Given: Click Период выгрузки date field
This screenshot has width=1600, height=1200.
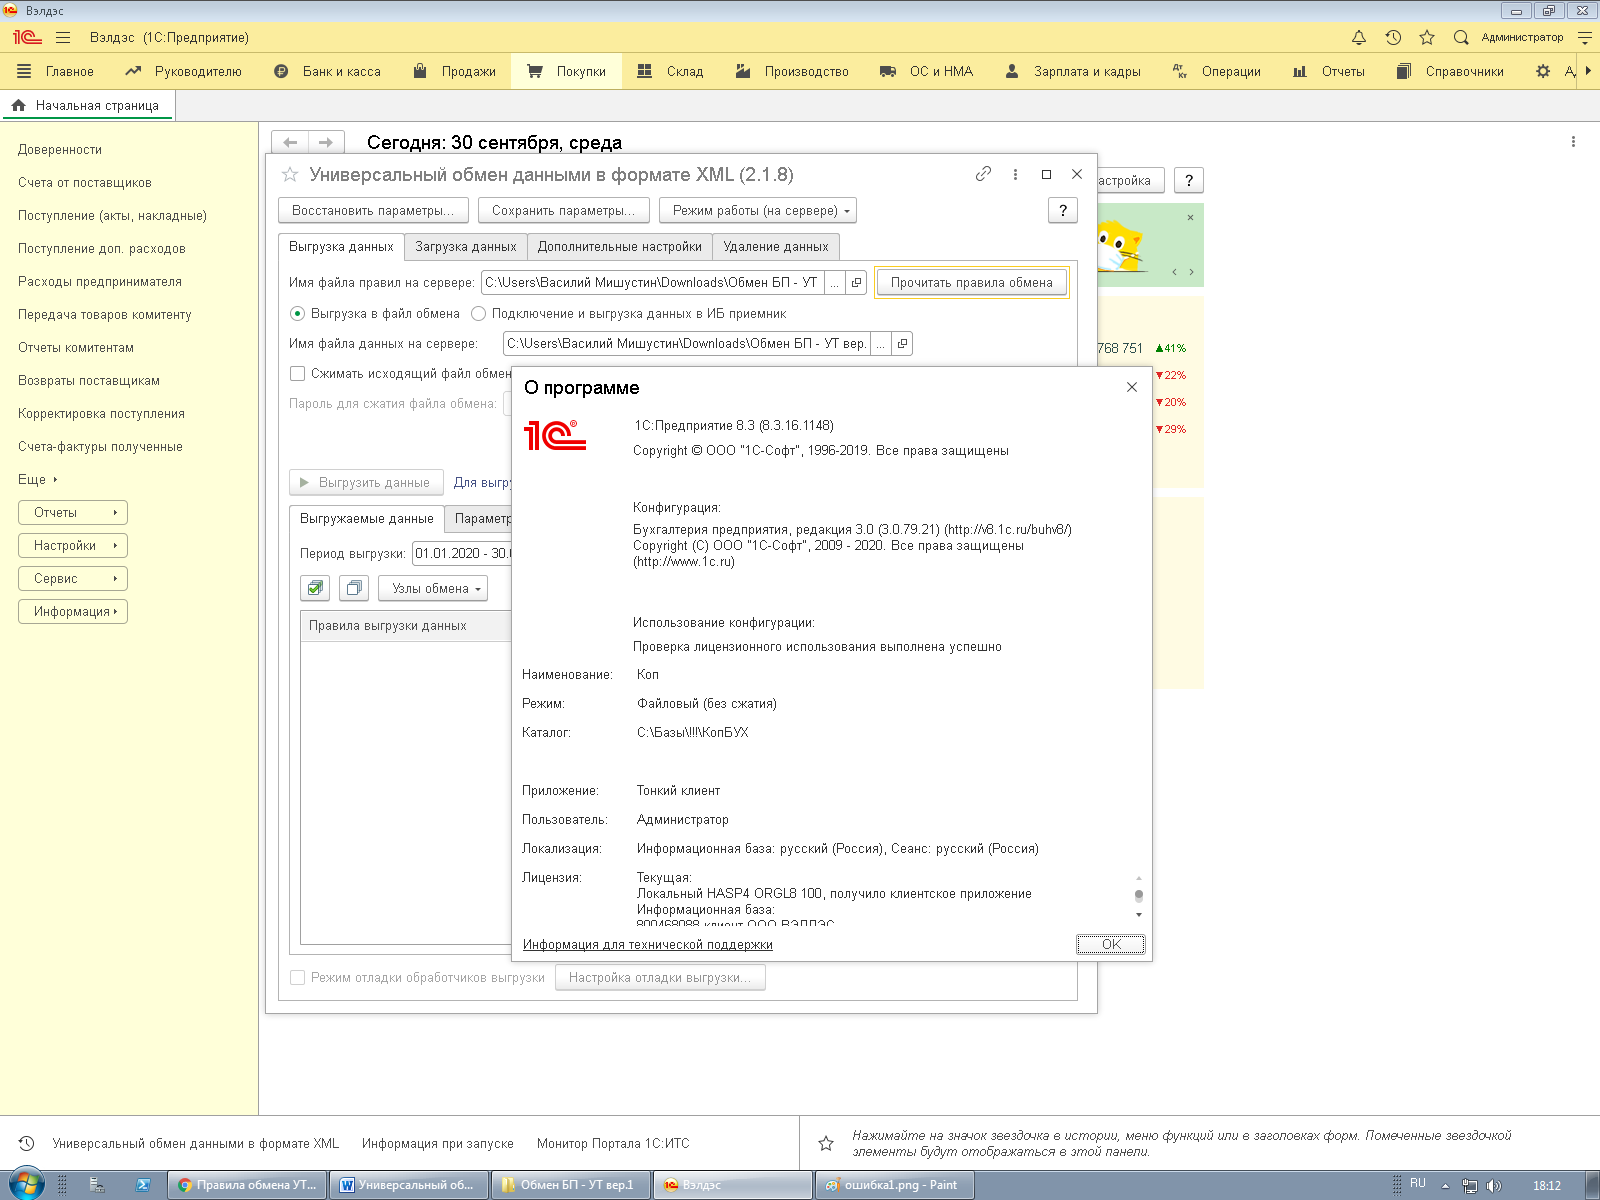Looking at the screenshot, I should click(463, 553).
